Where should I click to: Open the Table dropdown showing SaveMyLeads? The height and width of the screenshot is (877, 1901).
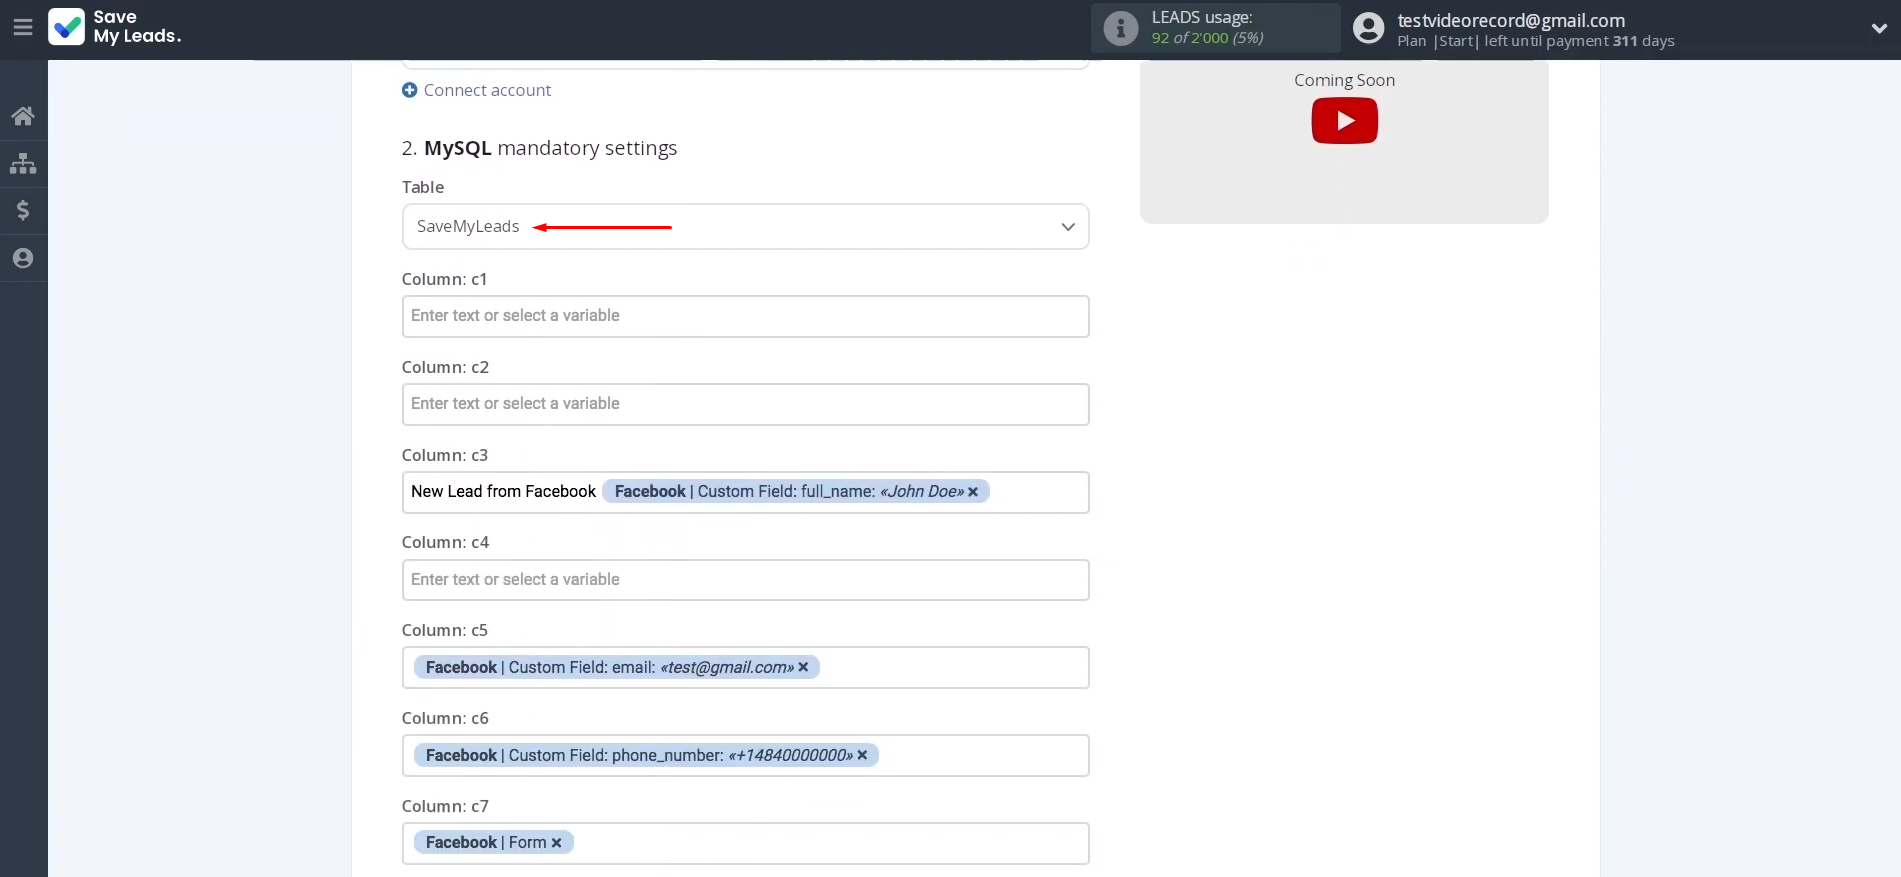click(x=745, y=227)
